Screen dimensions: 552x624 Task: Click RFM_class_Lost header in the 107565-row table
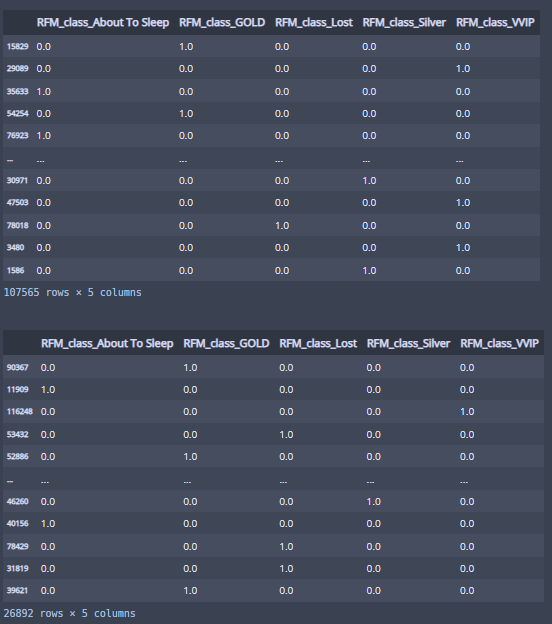(314, 23)
